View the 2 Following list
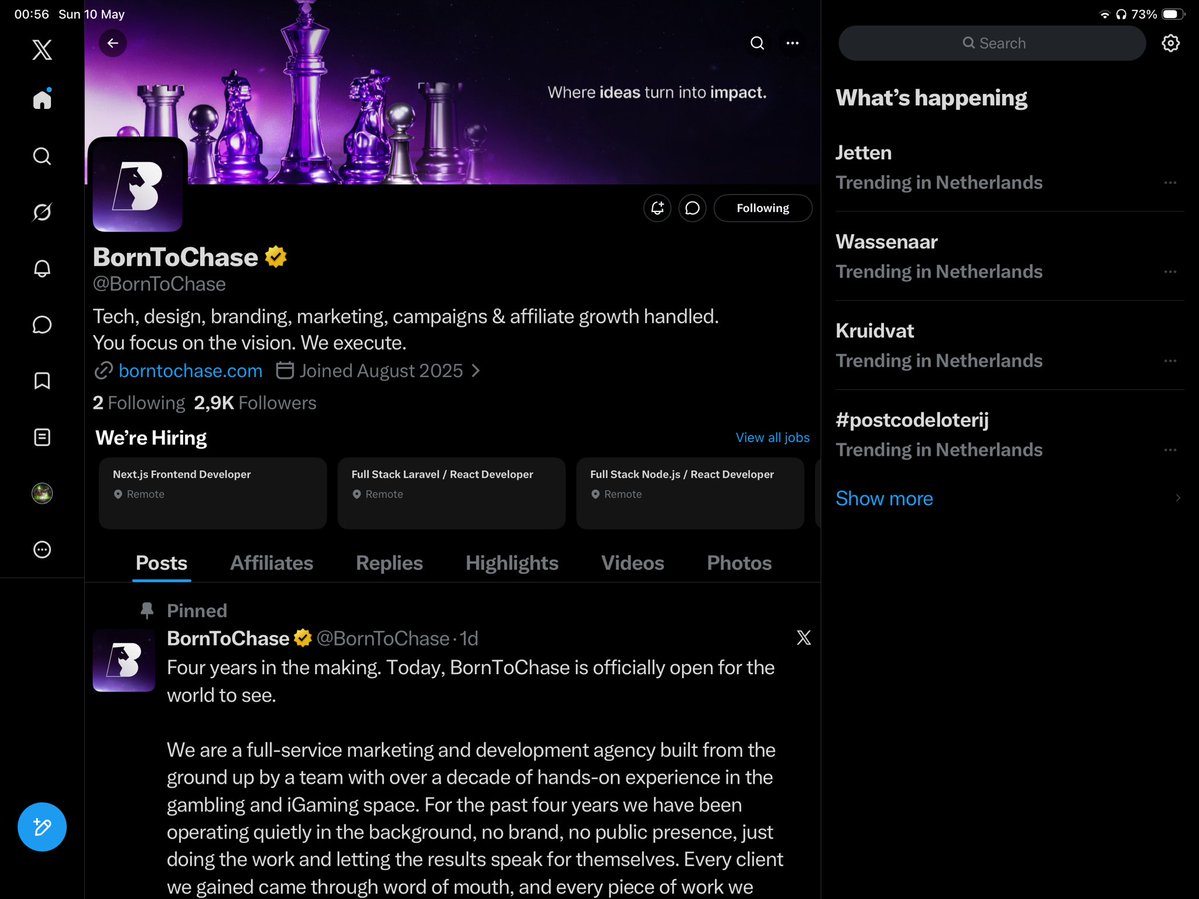The image size is (1199, 899). pyautogui.click(x=138, y=403)
